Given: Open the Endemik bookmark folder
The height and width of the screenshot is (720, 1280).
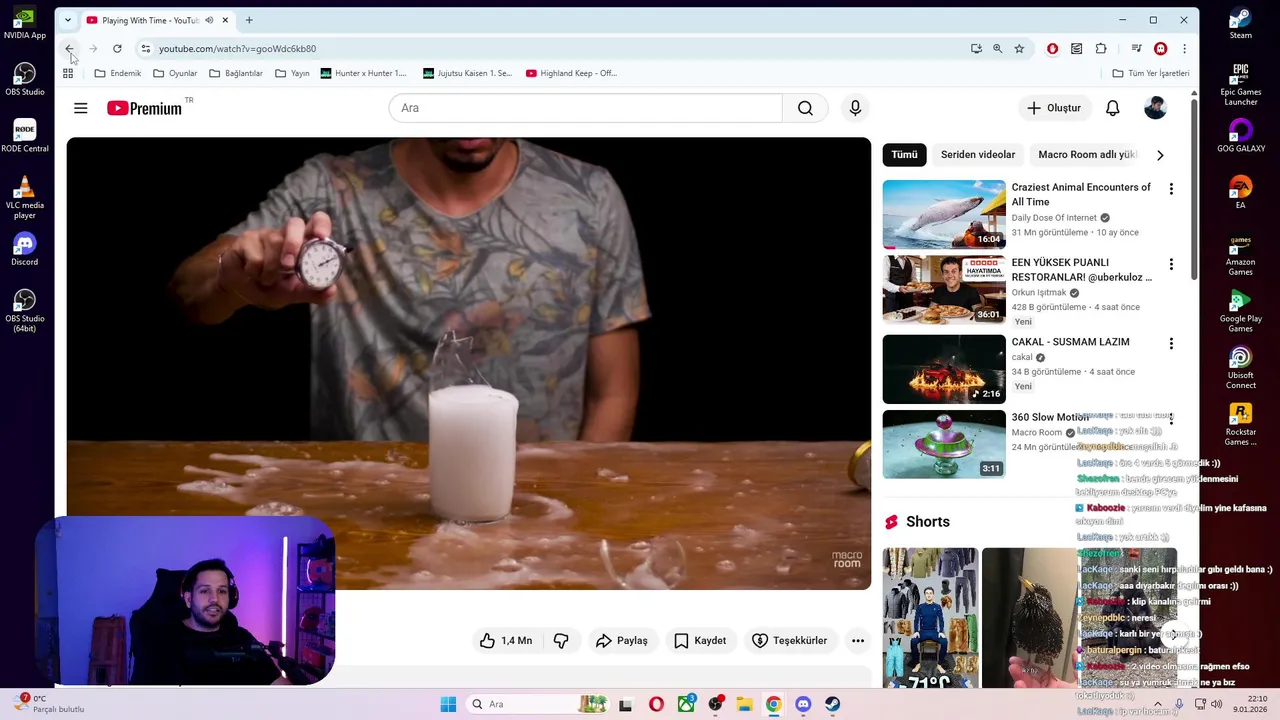Looking at the screenshot, I should 118,73.
